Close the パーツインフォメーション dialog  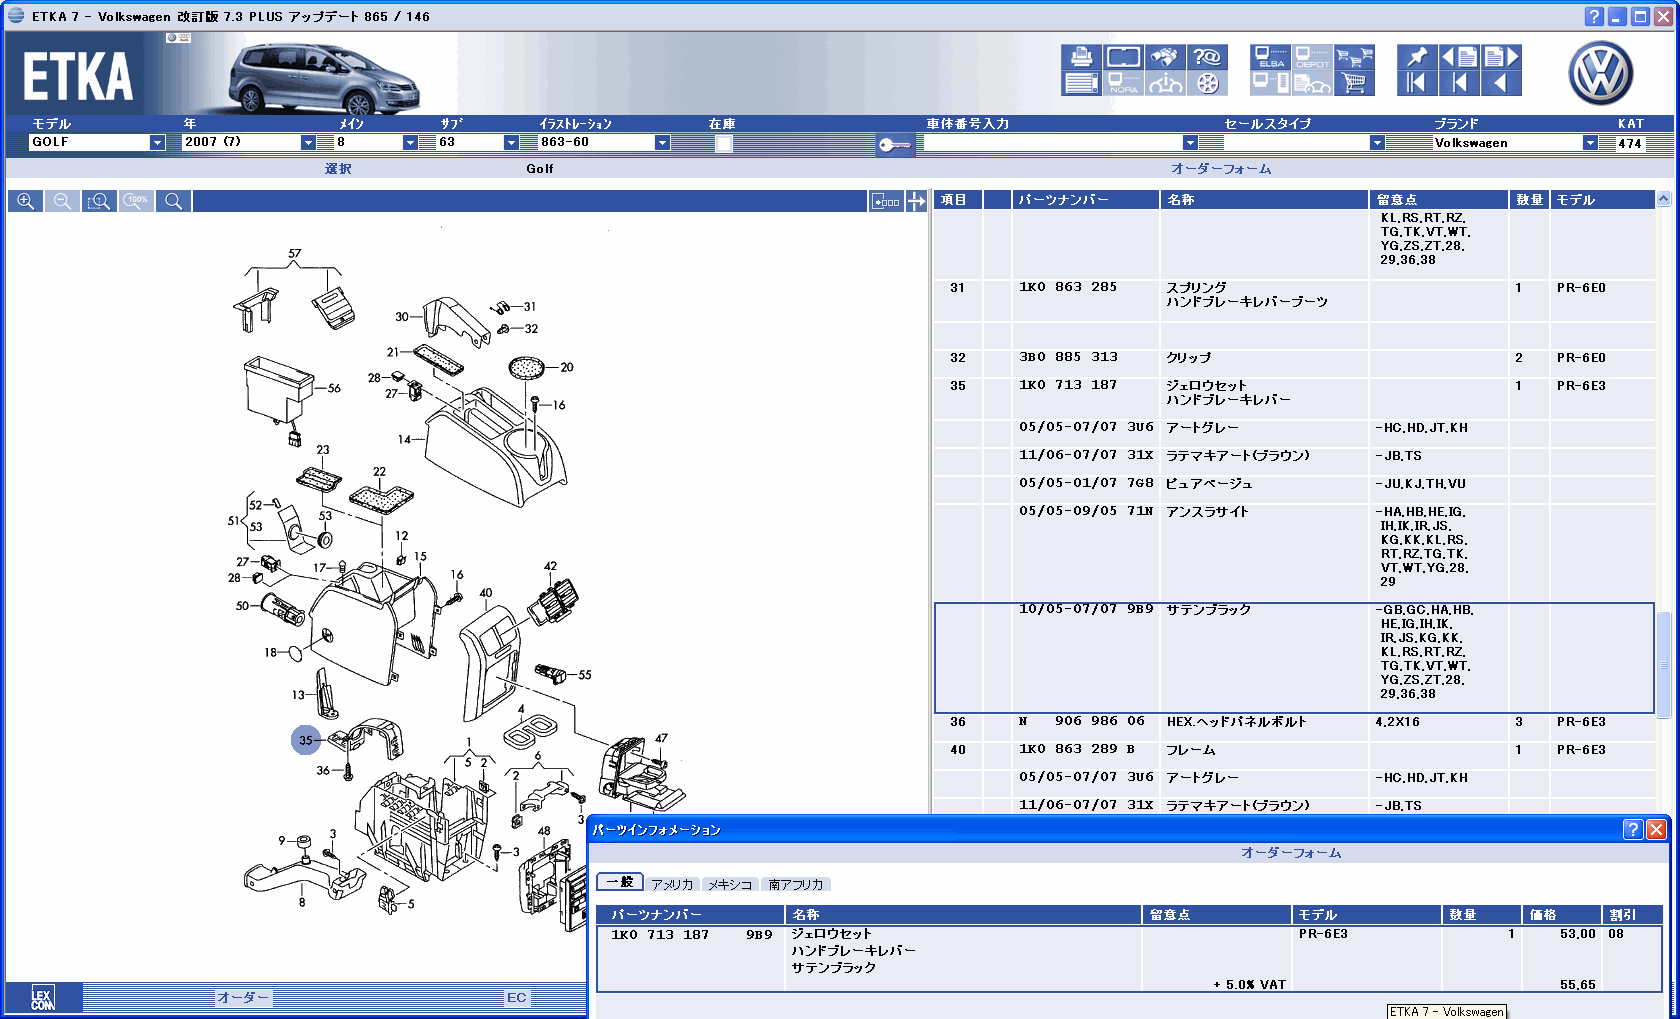[1656, 829]
